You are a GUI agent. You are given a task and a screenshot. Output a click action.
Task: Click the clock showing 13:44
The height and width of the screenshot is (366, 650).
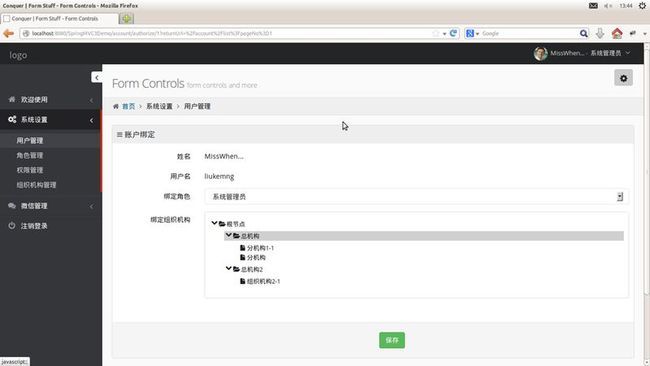click(626, 6)
